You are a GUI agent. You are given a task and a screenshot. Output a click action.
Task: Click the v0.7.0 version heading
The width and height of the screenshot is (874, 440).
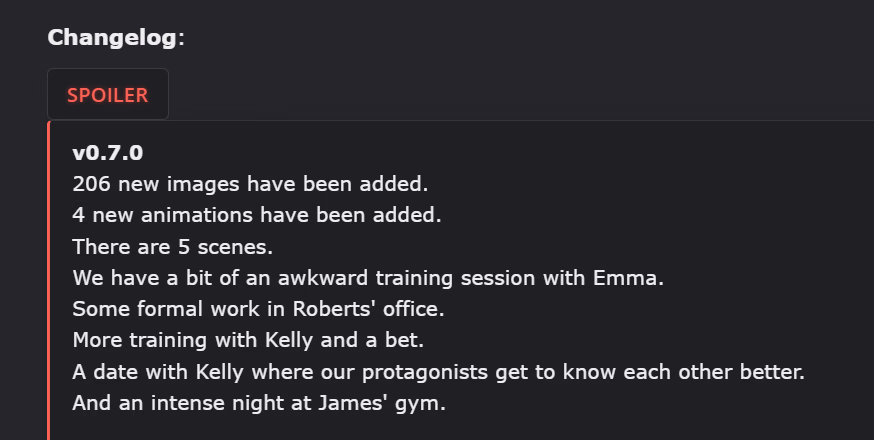pyautogui.click(x=108, y=153)
